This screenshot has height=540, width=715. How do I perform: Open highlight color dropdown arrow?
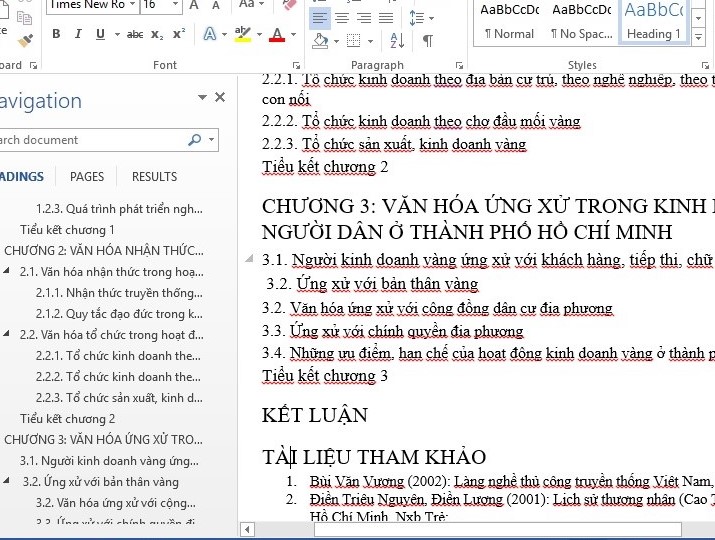259,34
